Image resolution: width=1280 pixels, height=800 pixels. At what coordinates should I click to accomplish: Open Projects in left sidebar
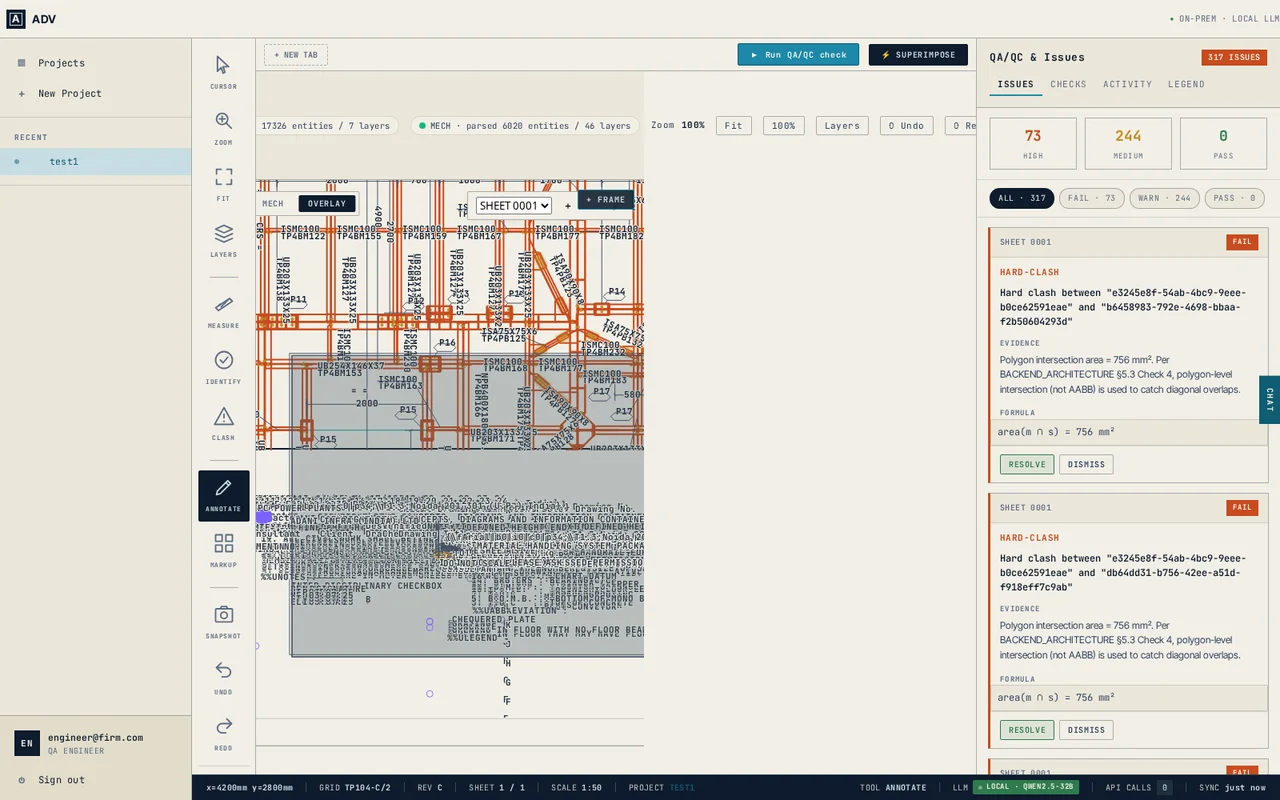coord(95,63)
